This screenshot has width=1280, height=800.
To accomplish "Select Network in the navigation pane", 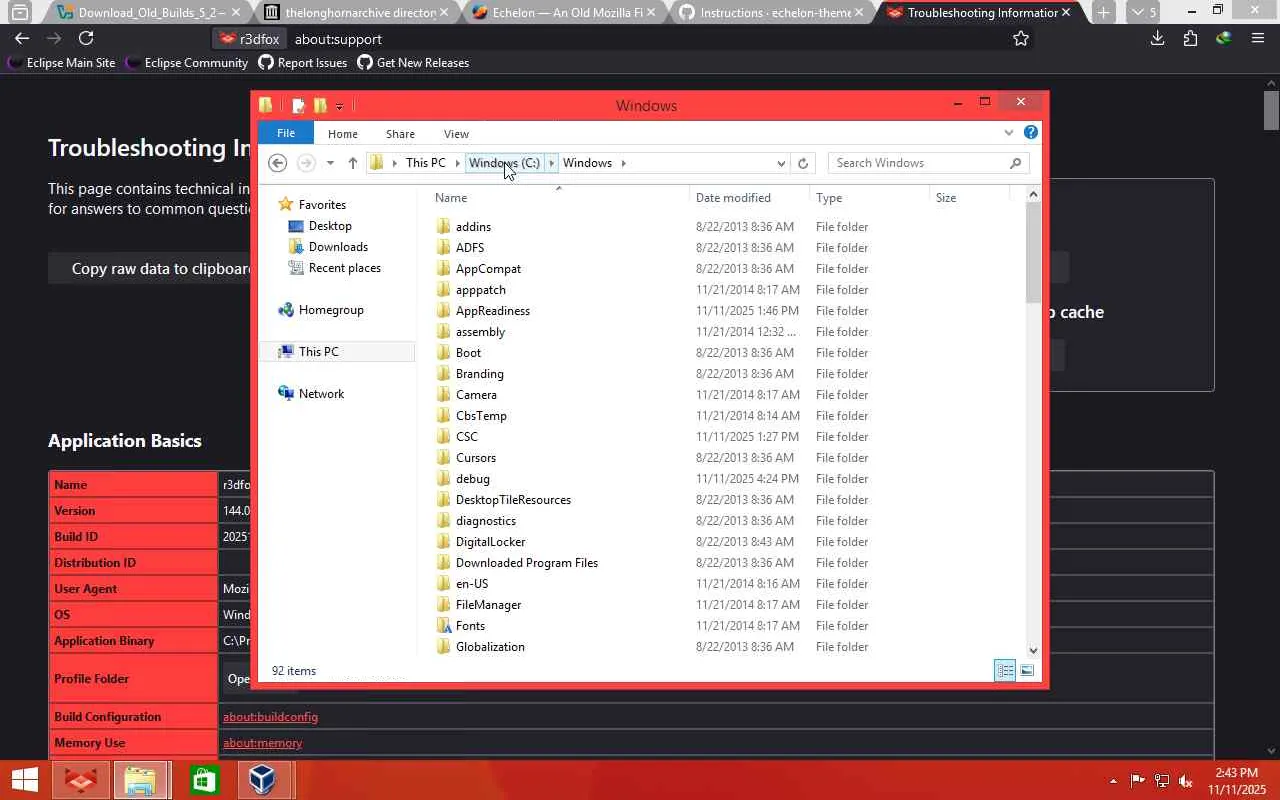I will point(321,394).
